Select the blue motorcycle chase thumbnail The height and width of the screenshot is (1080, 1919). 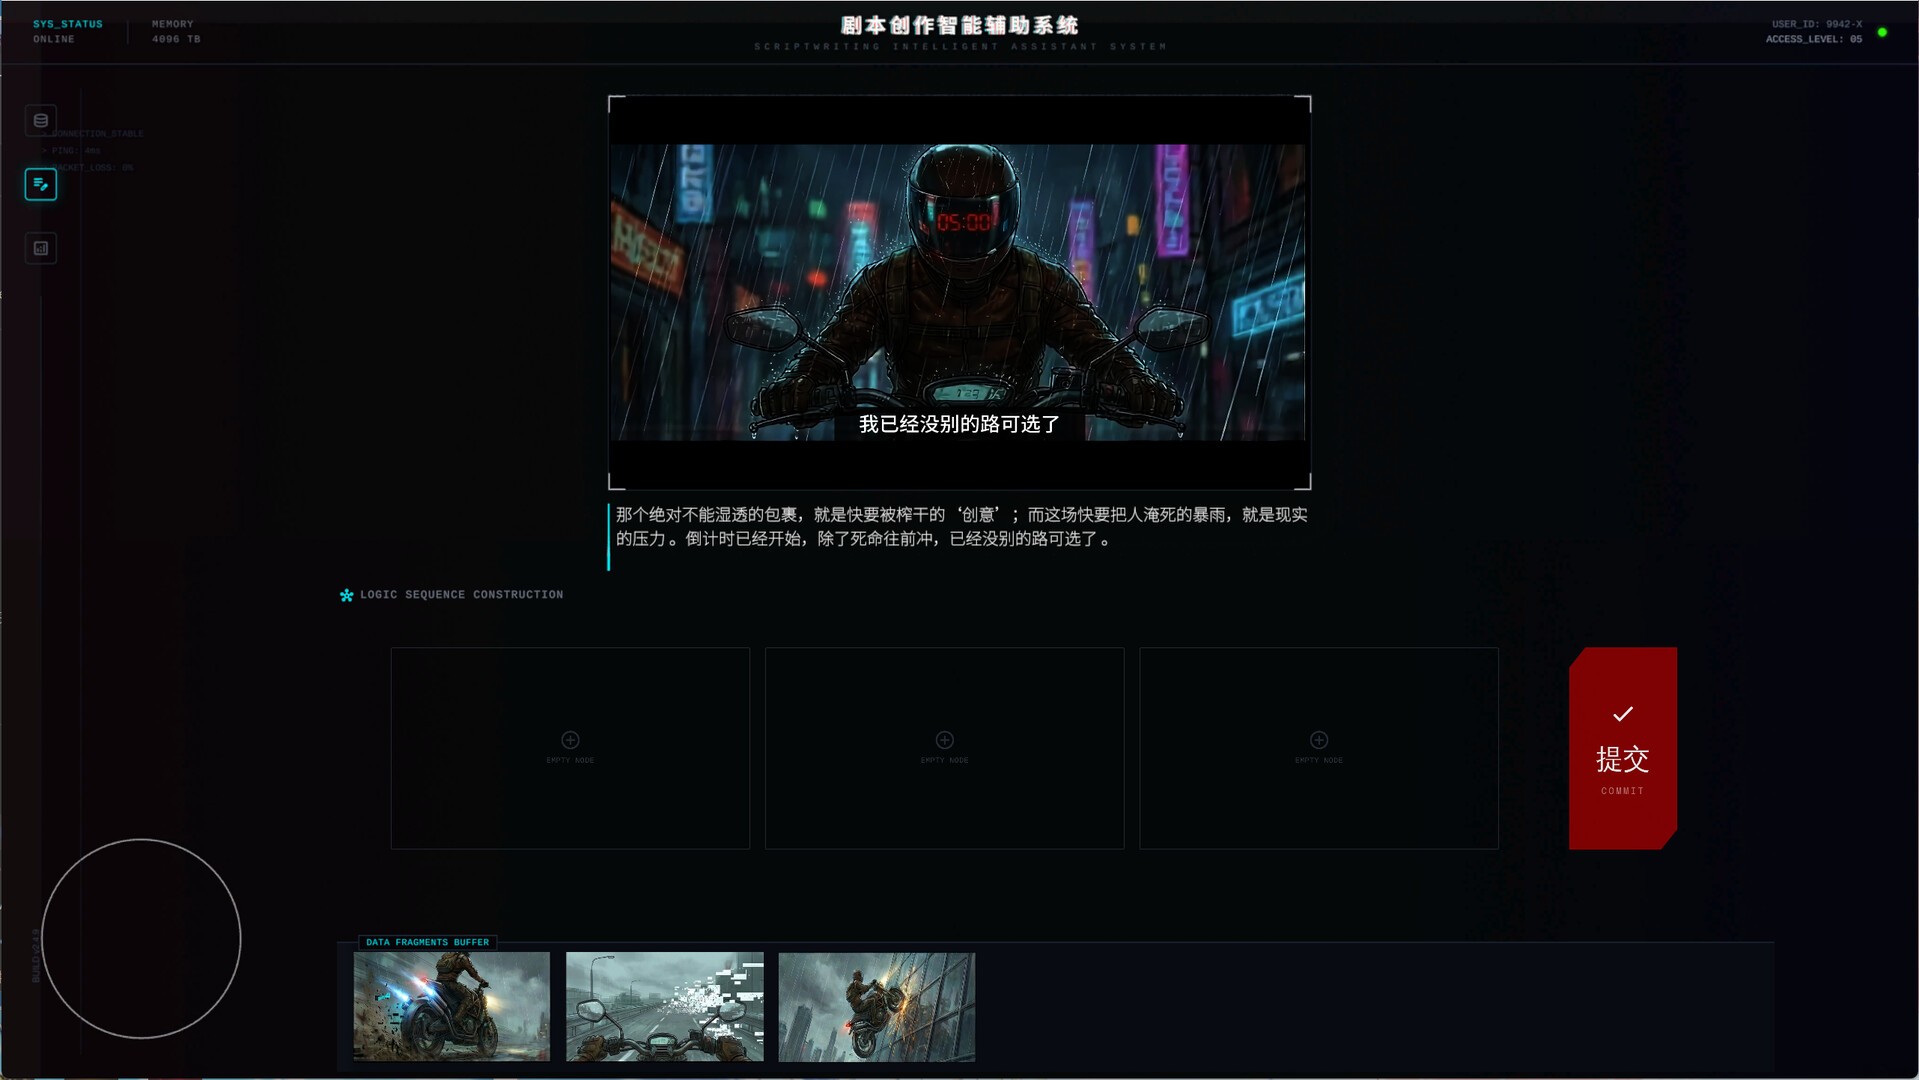451,1007
